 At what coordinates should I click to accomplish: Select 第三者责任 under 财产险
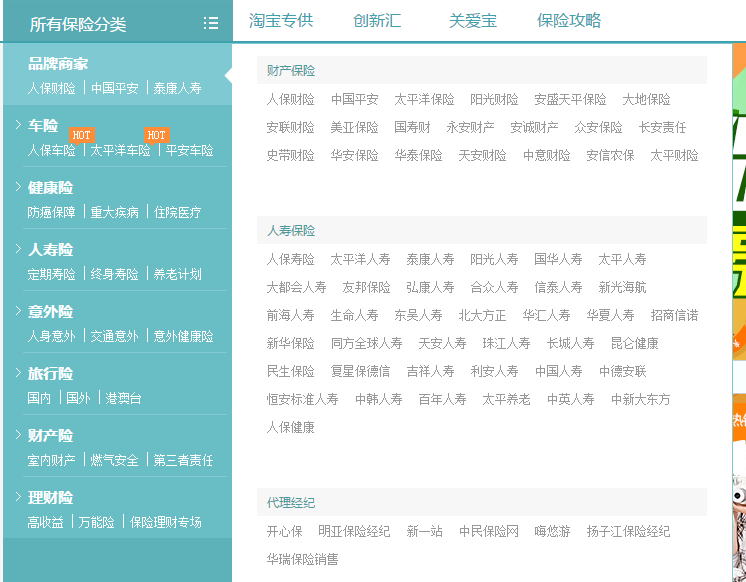click(183, 460)
